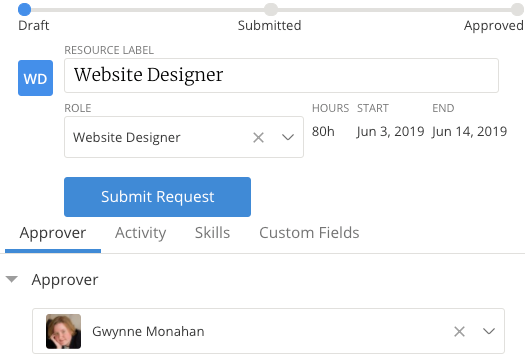Viewport: 525px width, 360px height.
Task: Clear the Website Designer role selection
Action: (x=258, y=137)
